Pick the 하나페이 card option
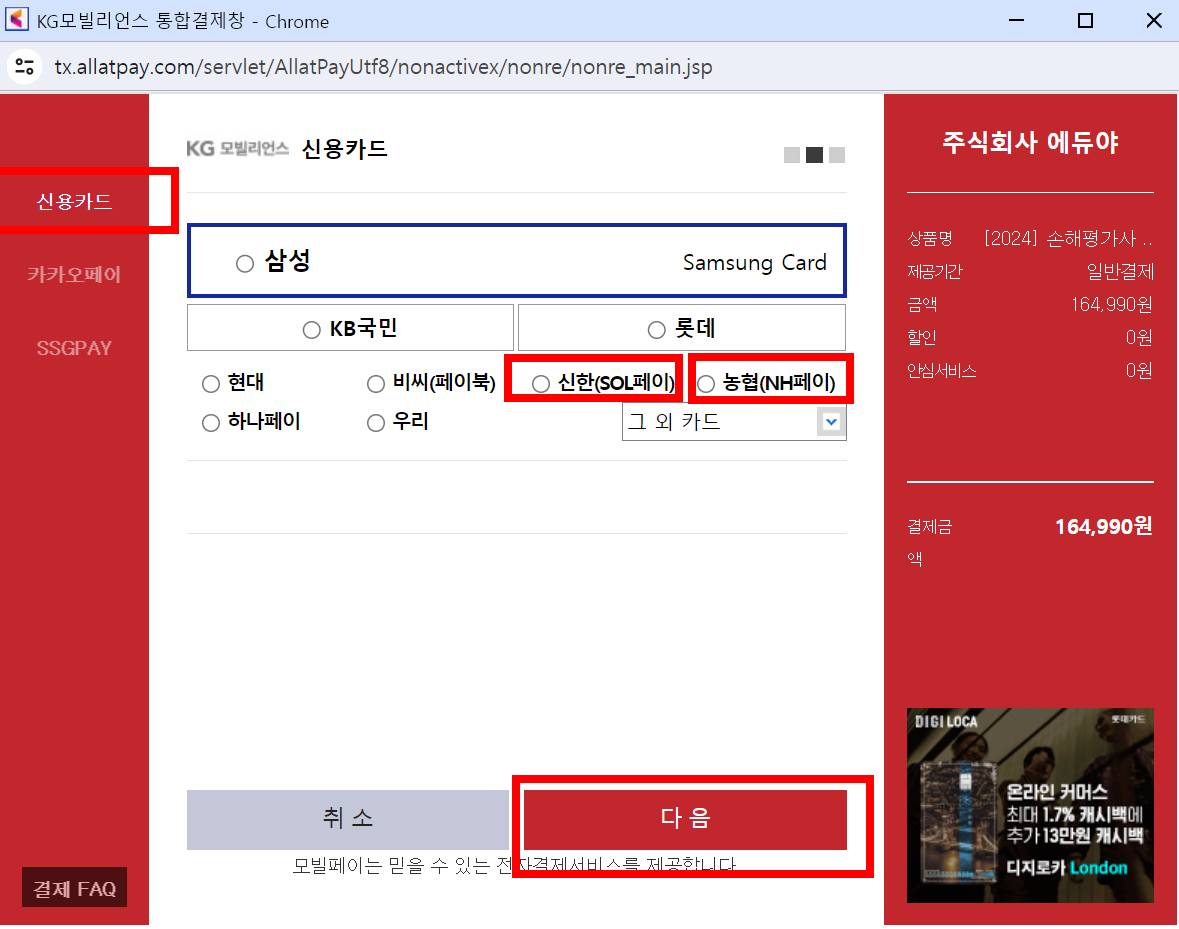The image size is (1179, 929). 210,423
